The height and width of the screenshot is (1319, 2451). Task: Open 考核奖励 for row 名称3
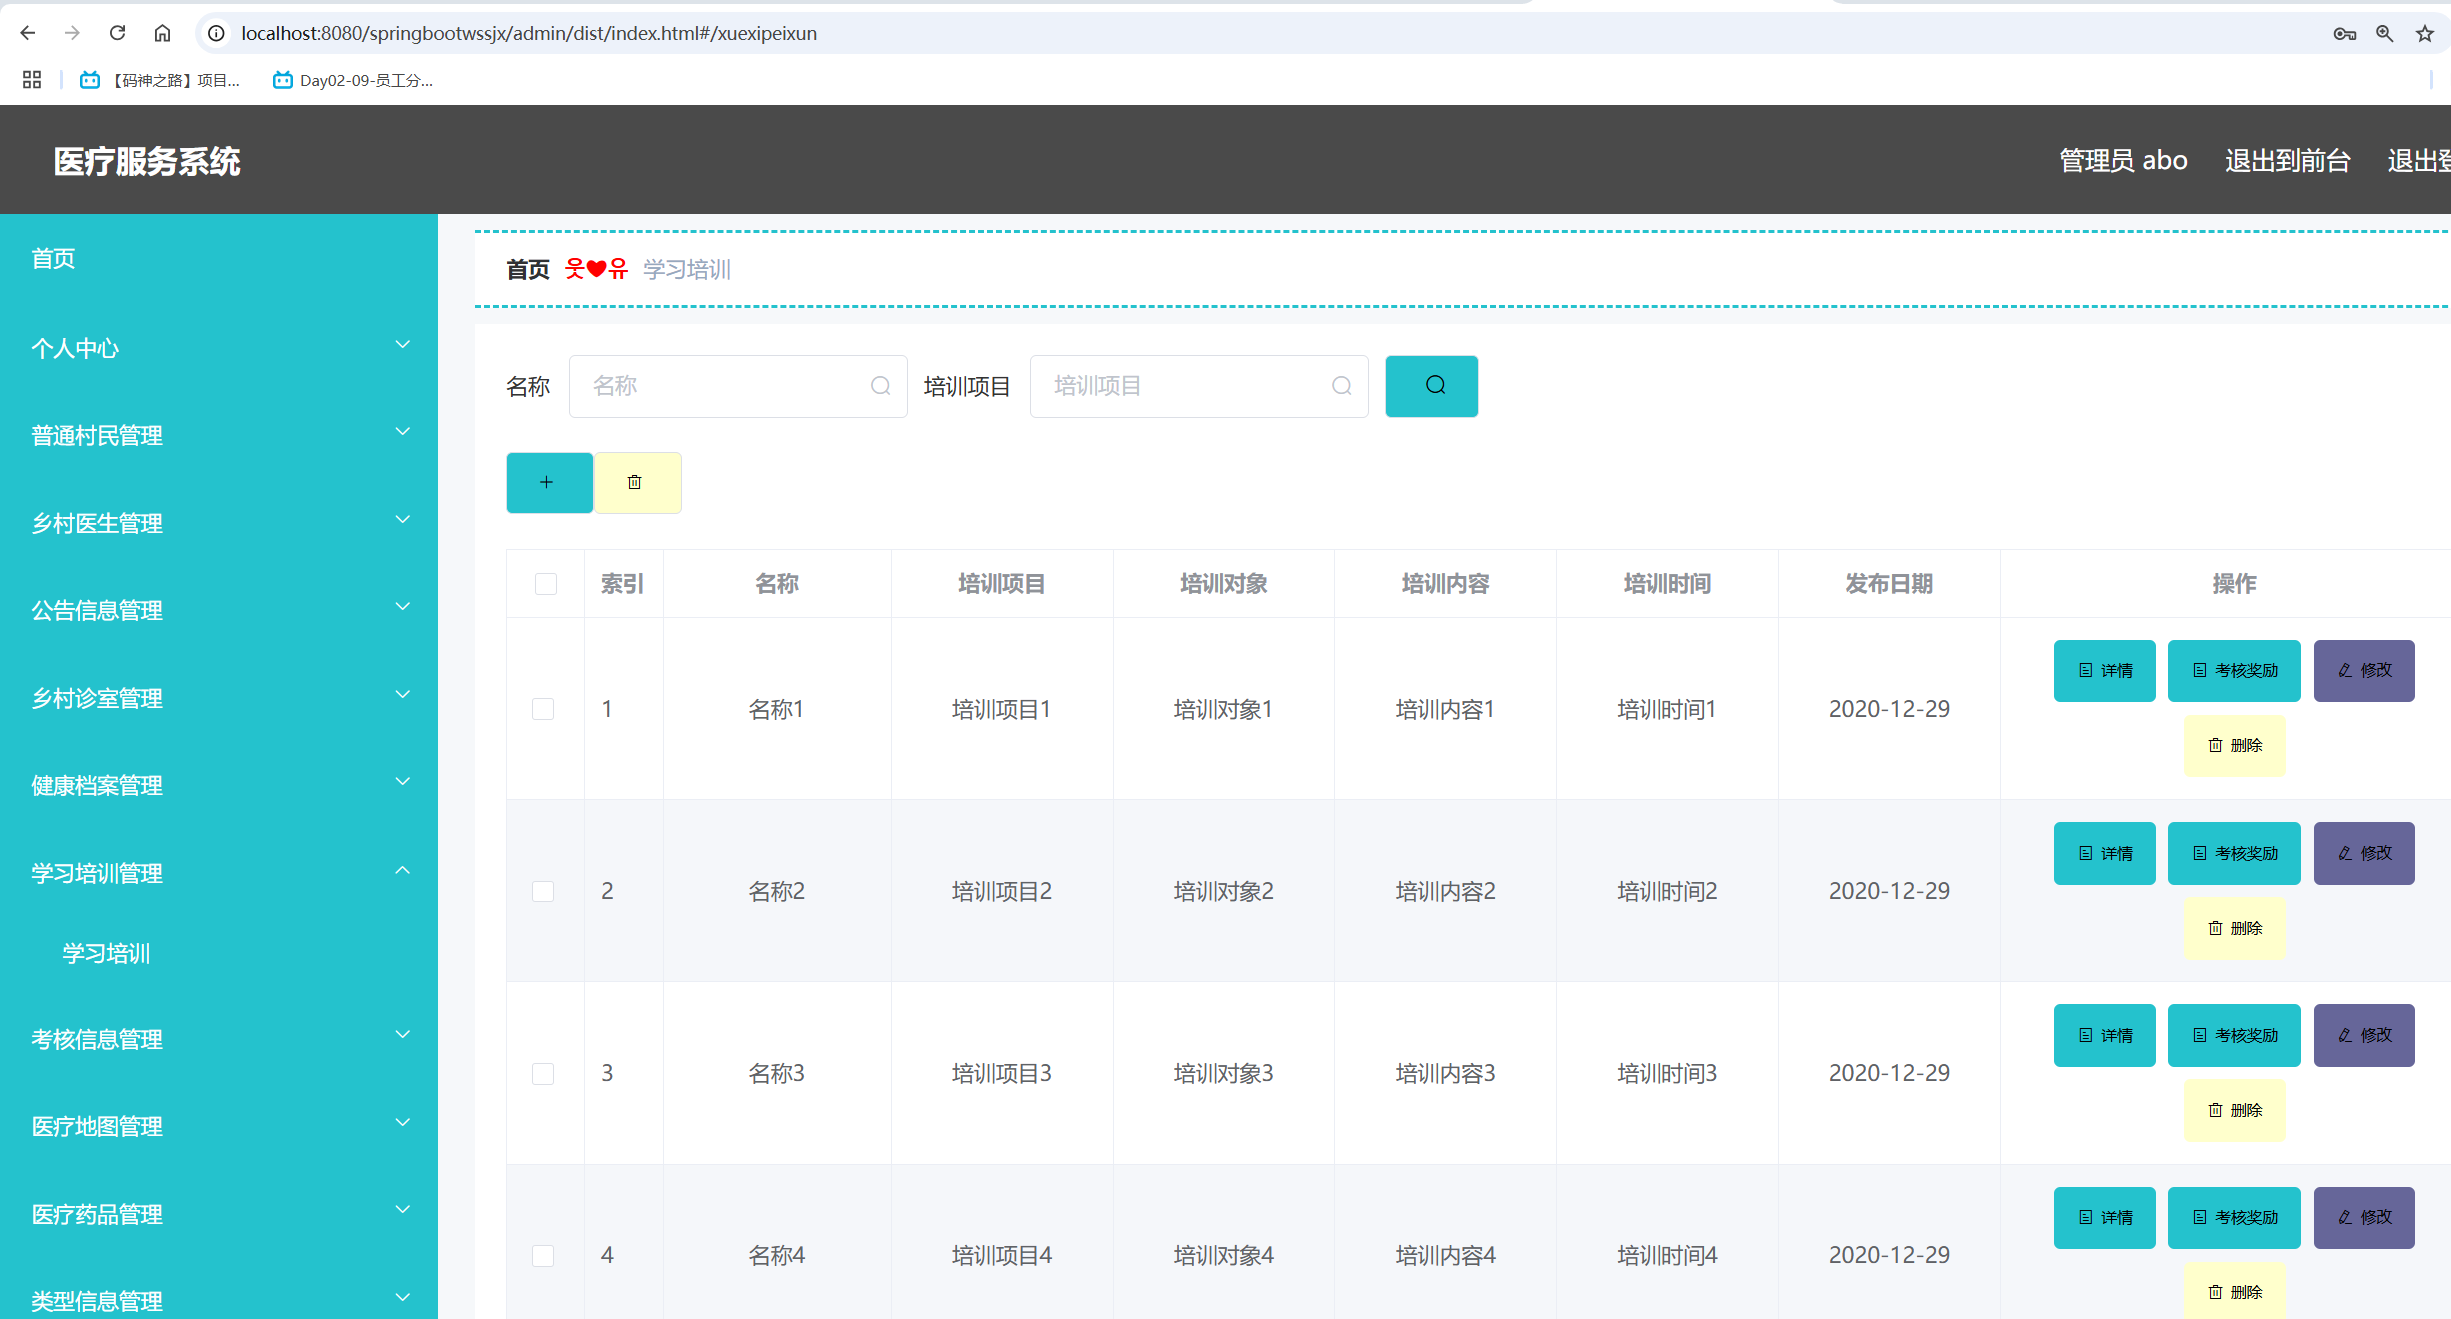point(2234,1035)
